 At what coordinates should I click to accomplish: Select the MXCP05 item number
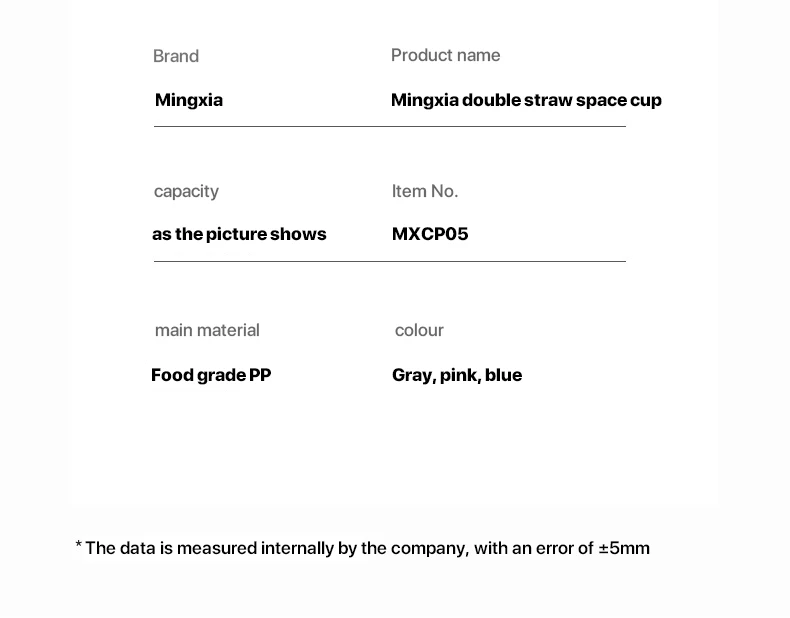[430, 234]
